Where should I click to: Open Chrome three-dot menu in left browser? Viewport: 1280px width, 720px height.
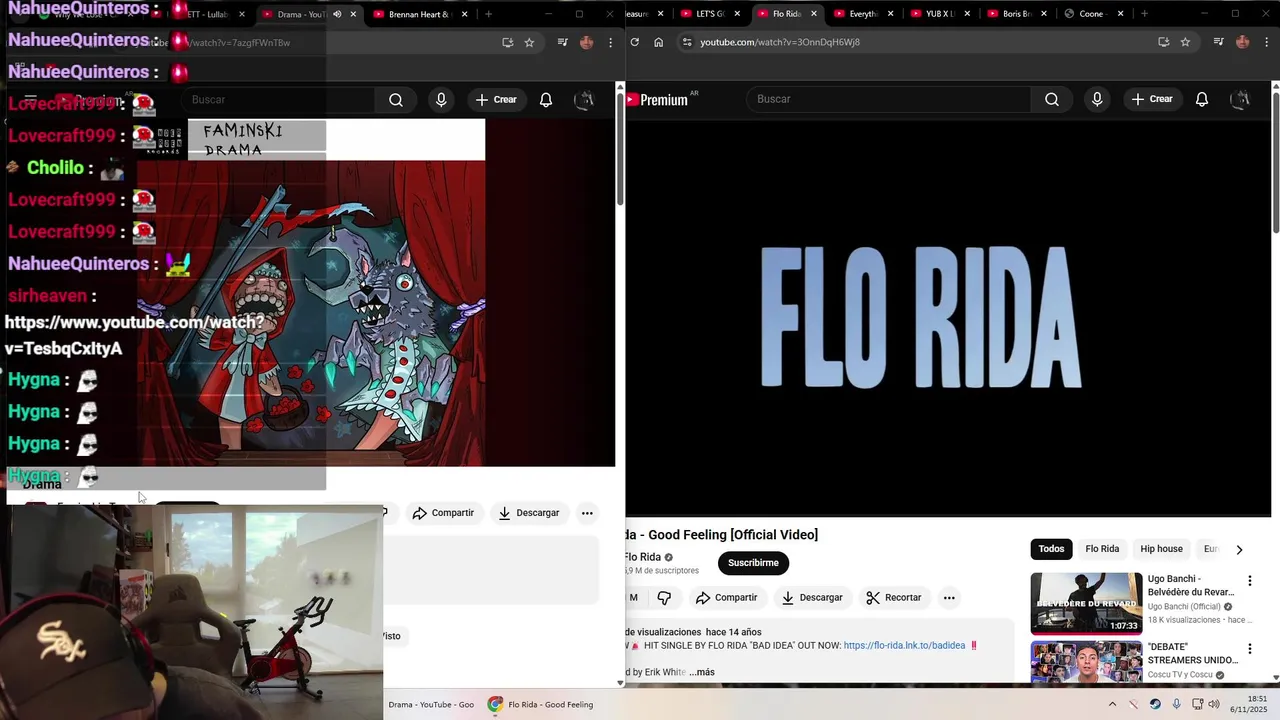click(x=610, y=42)
